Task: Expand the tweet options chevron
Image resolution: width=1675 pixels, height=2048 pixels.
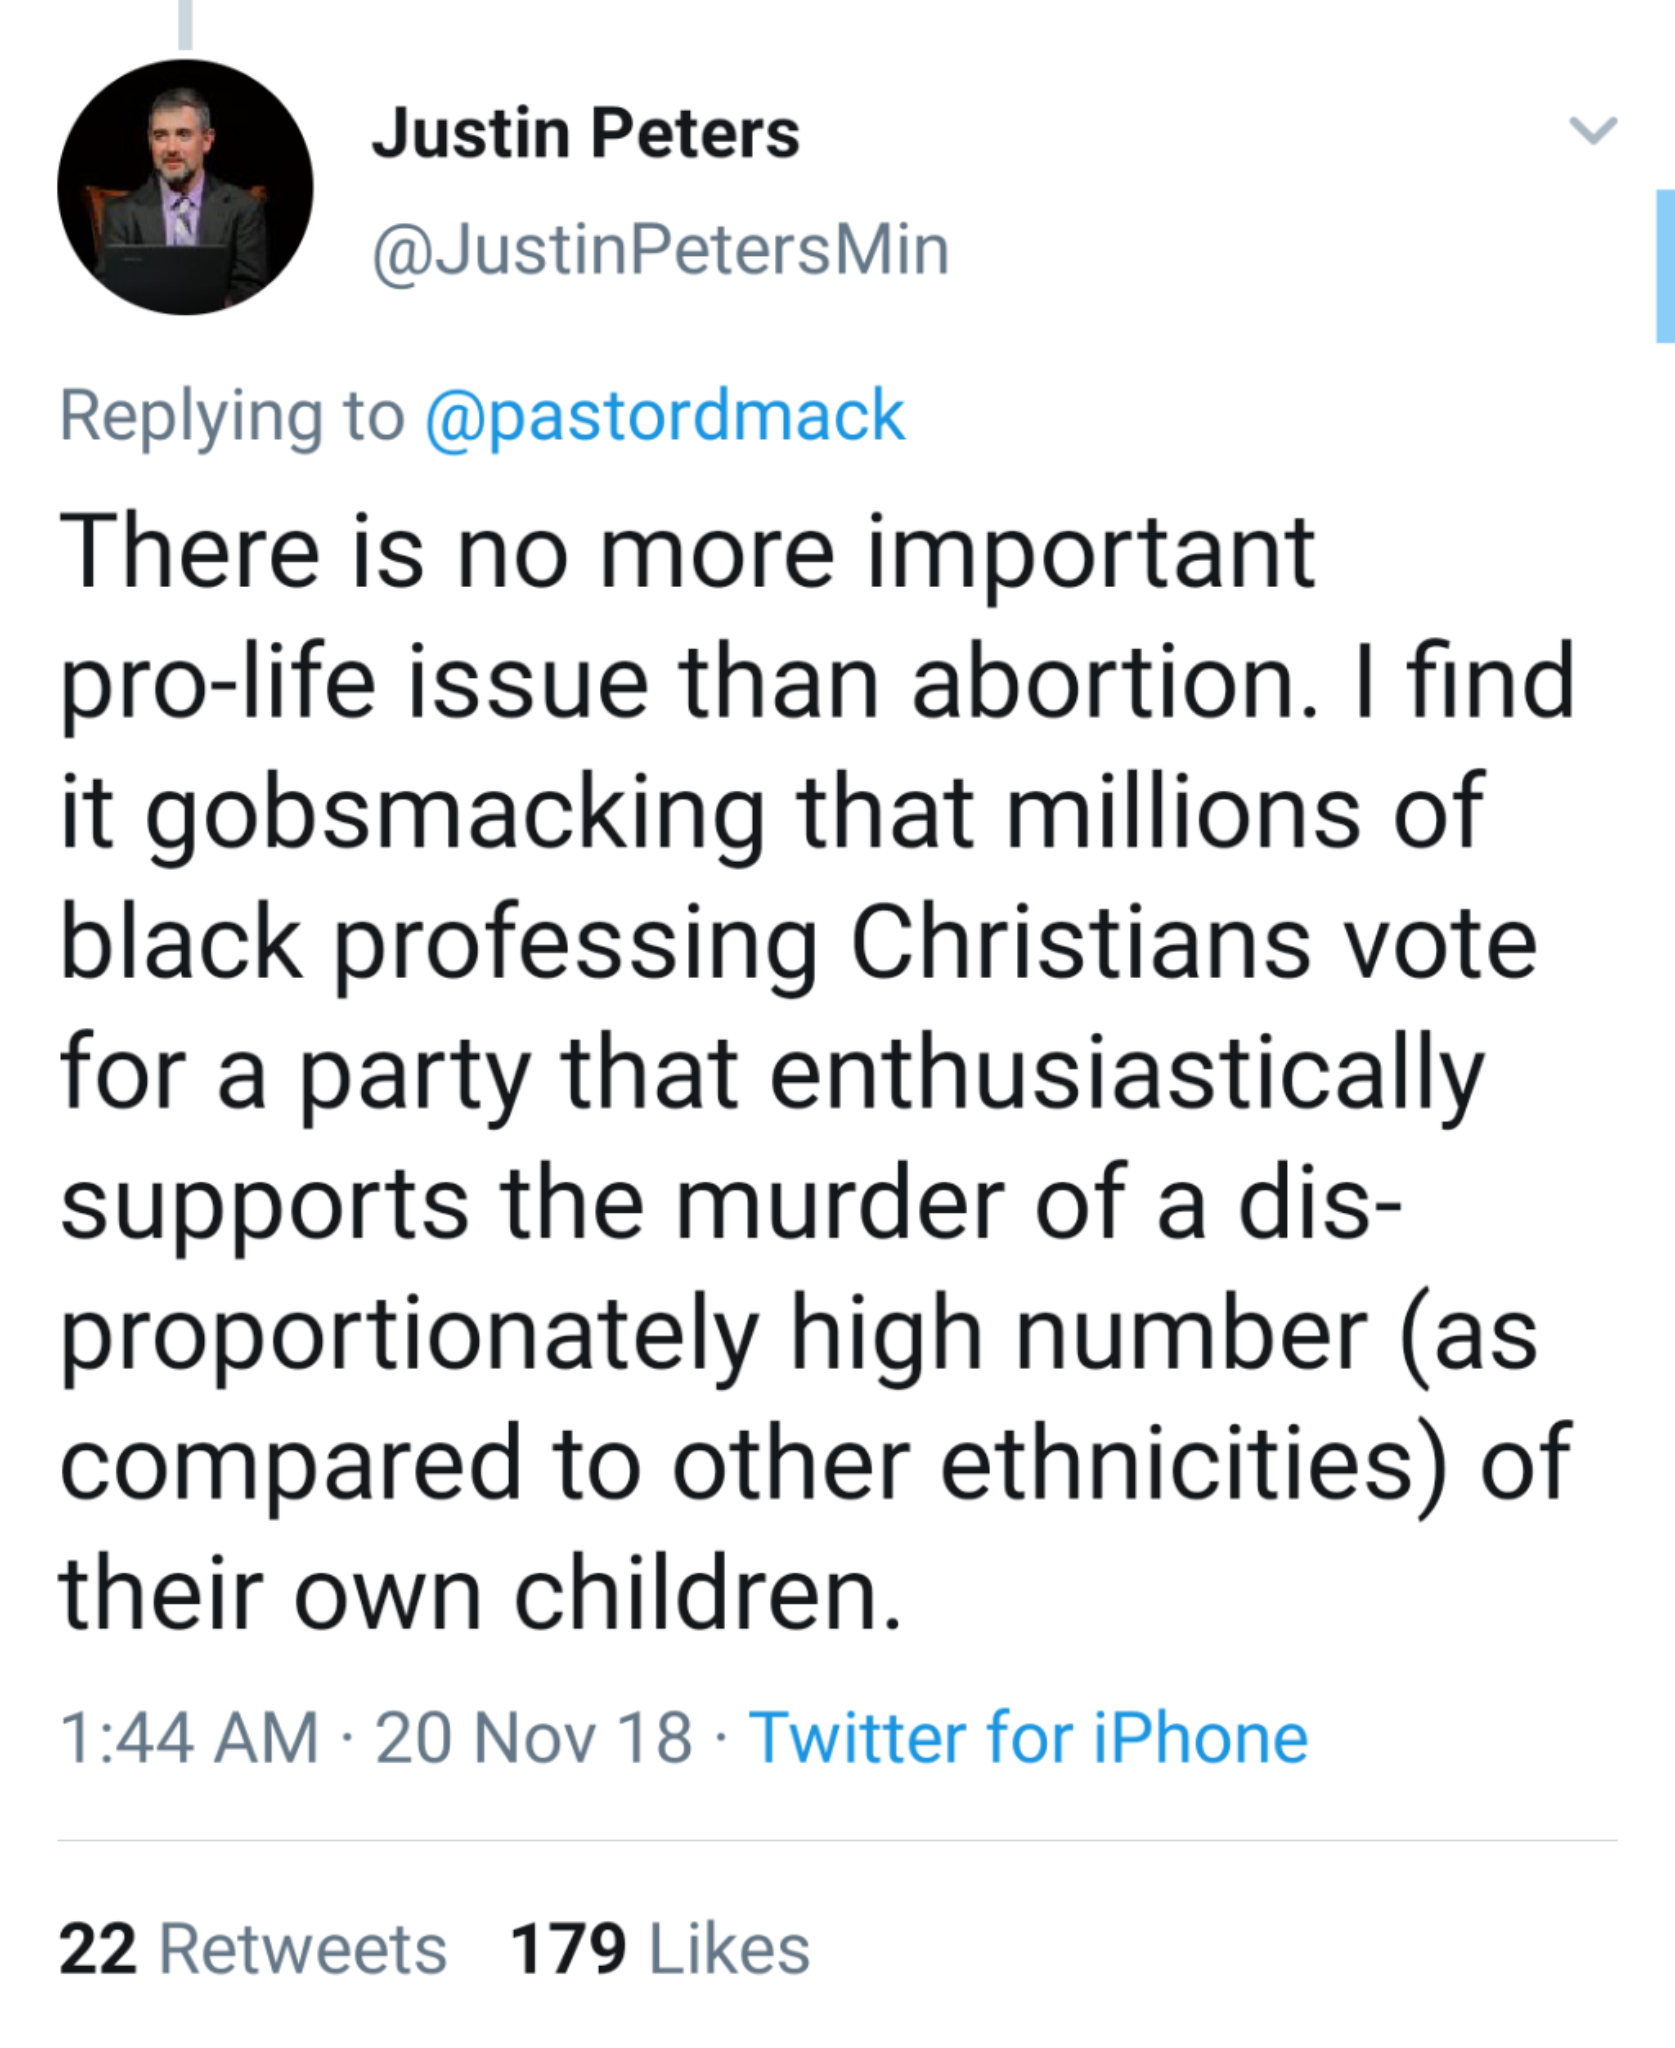Action: coord(1592,130)
